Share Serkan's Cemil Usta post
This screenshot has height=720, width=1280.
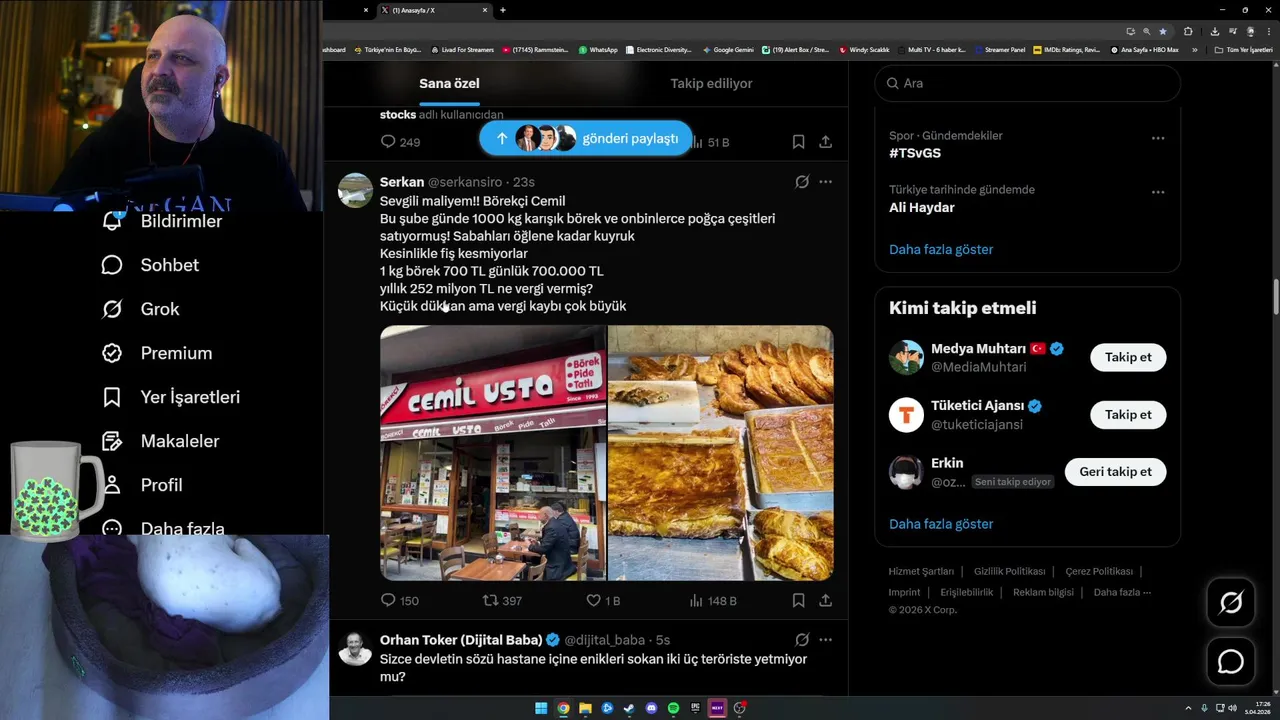click(825, 600)
